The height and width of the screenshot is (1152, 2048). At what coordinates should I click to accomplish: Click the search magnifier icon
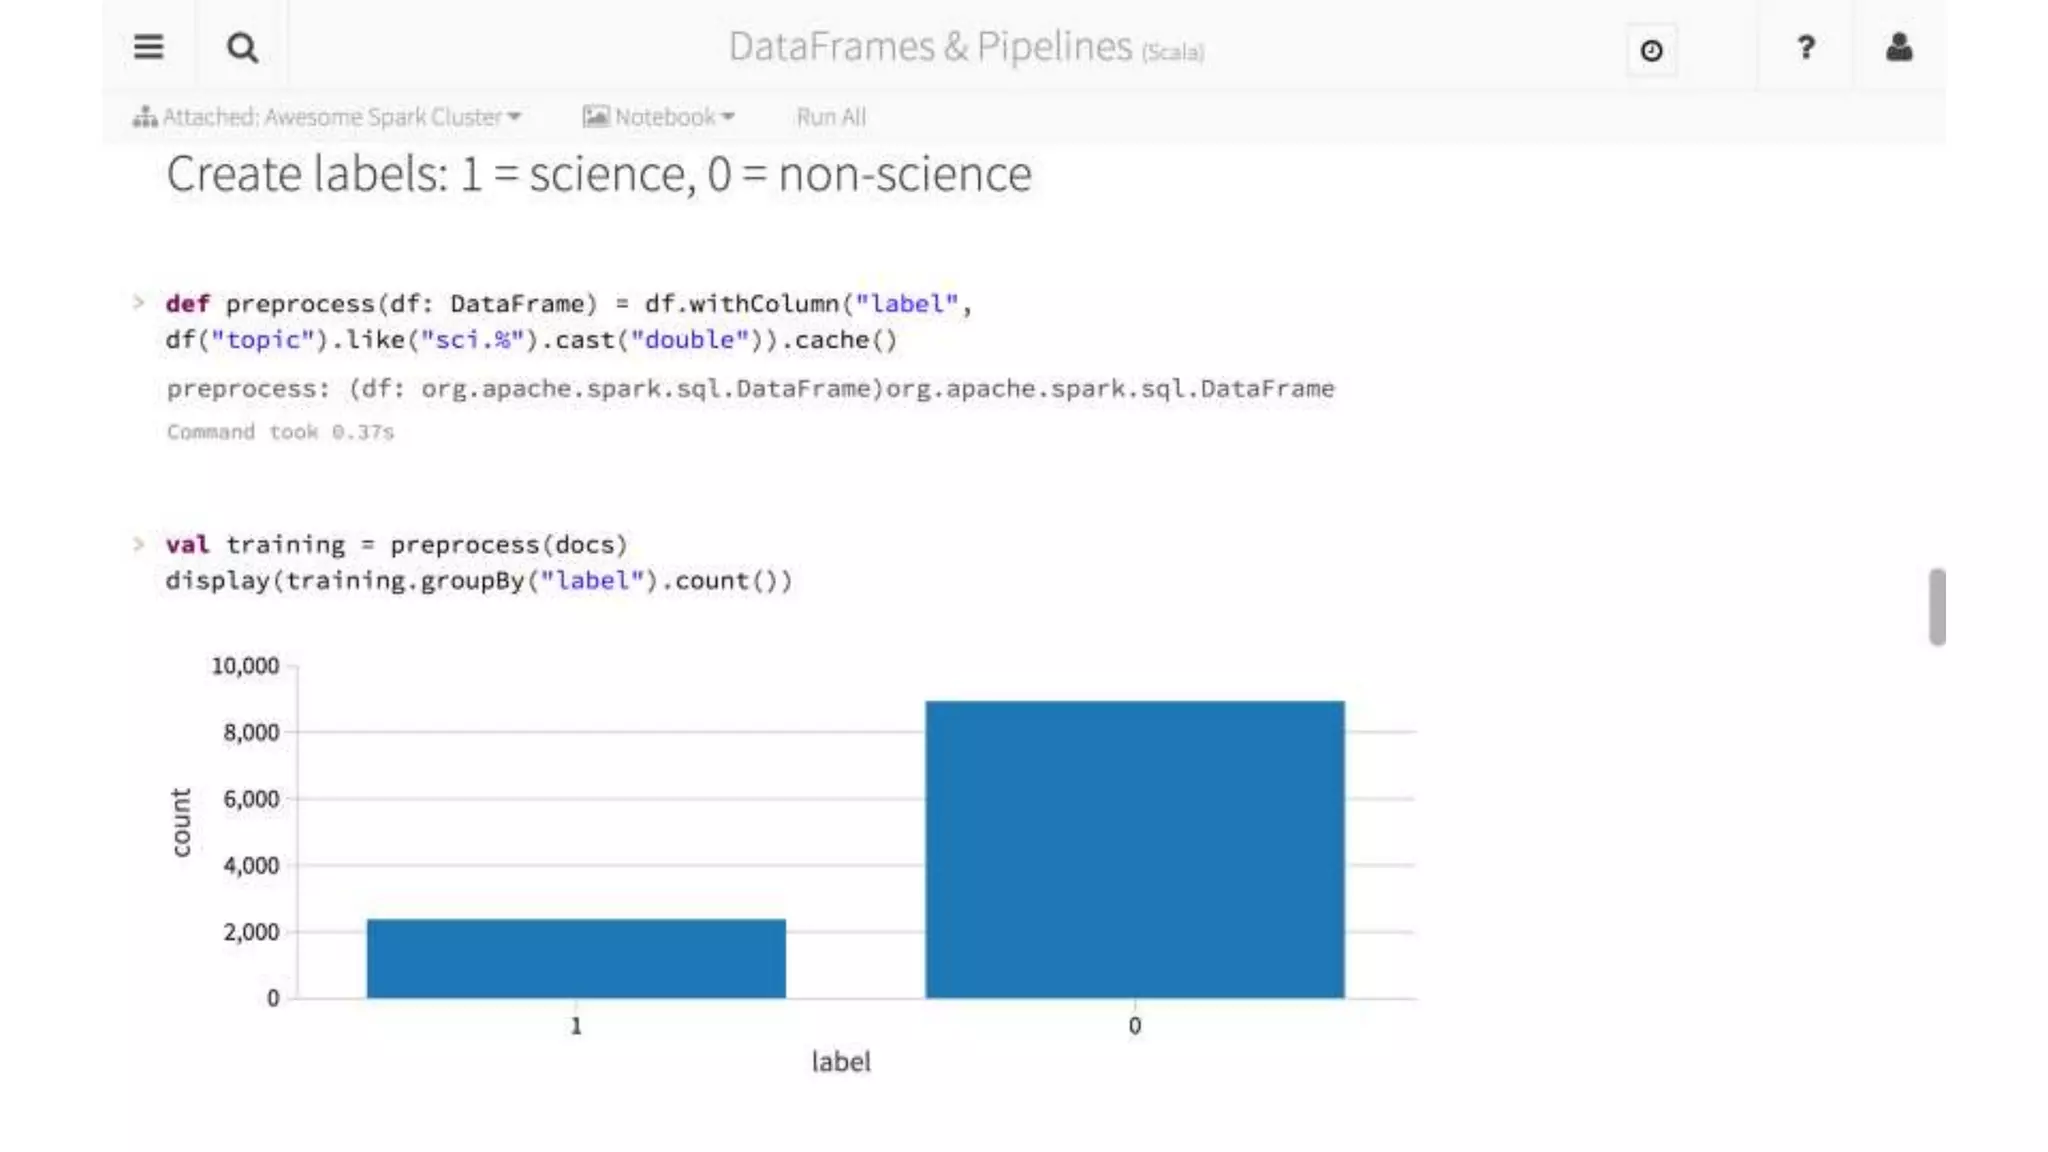(x=242, y=47)
